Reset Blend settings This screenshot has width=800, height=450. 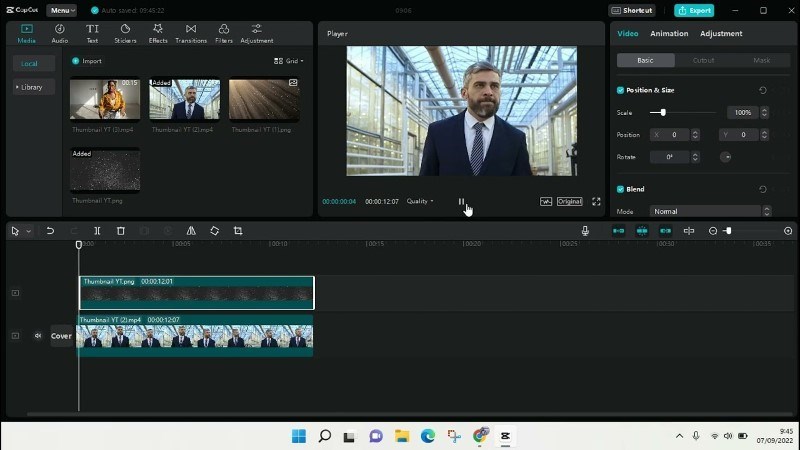(763, 189)
